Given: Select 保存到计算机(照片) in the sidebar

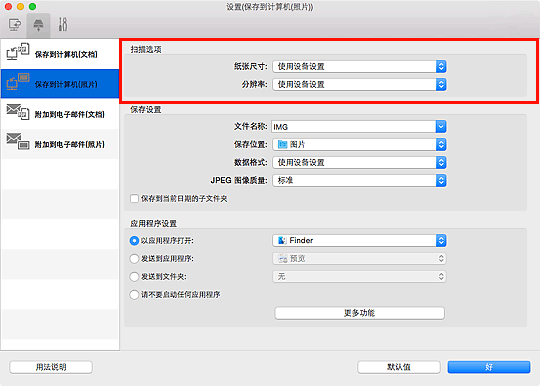Looking at the screenshot, I should point(60,84).
